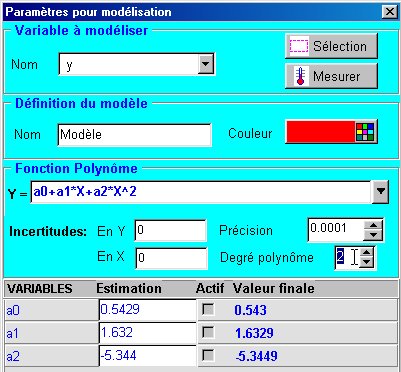
Task: Click the model name field Modèle
Action: pyautogui.click(x=134, y=135)
